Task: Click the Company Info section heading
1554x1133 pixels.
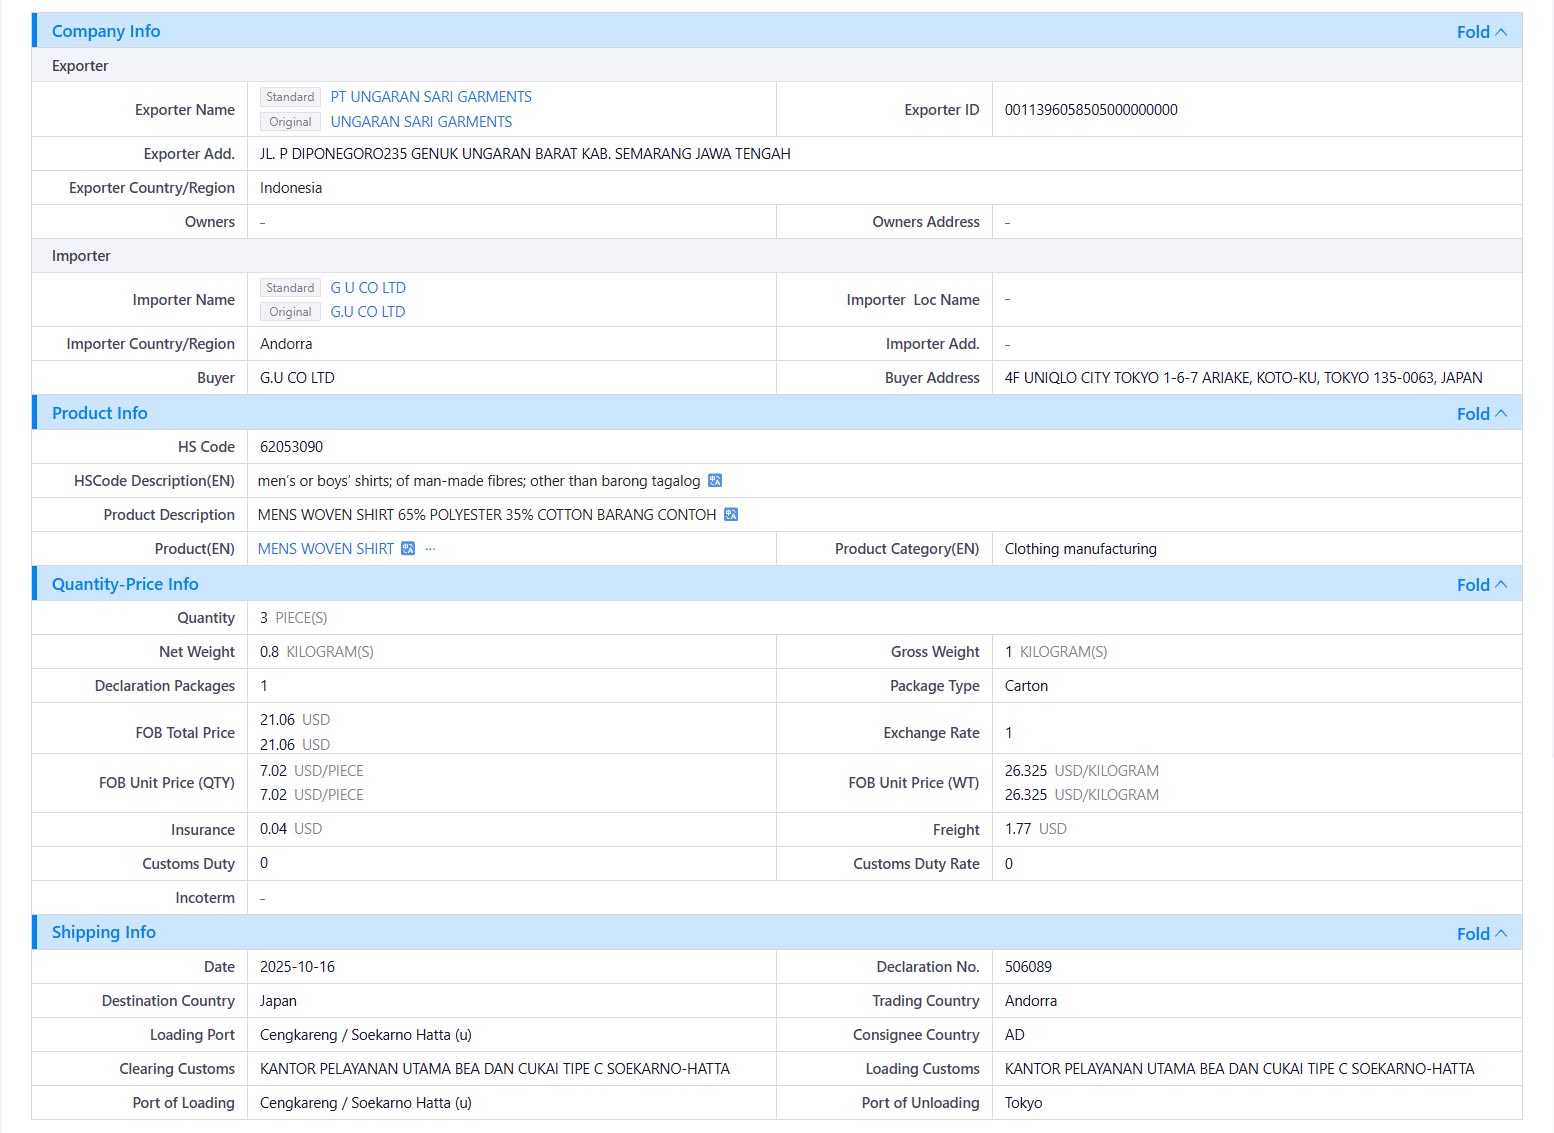Action: click(x=106, y=31)
